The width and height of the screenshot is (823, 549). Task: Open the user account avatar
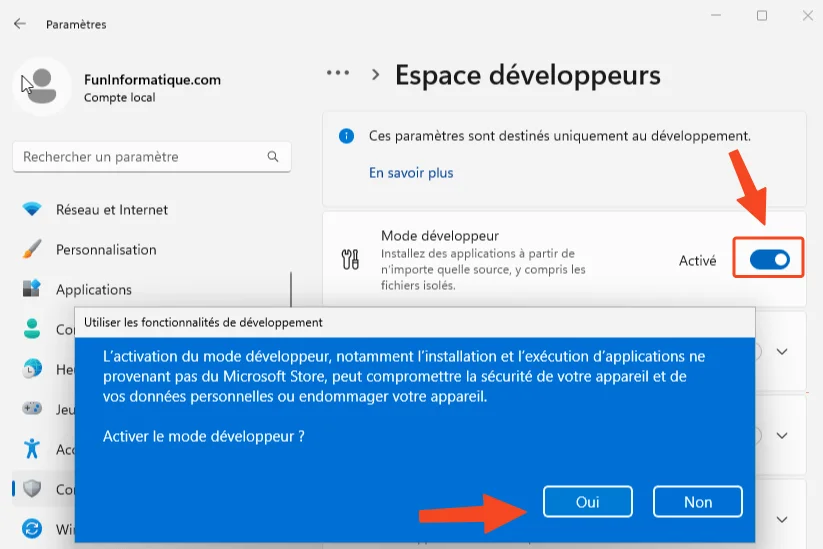coord(42,87)
